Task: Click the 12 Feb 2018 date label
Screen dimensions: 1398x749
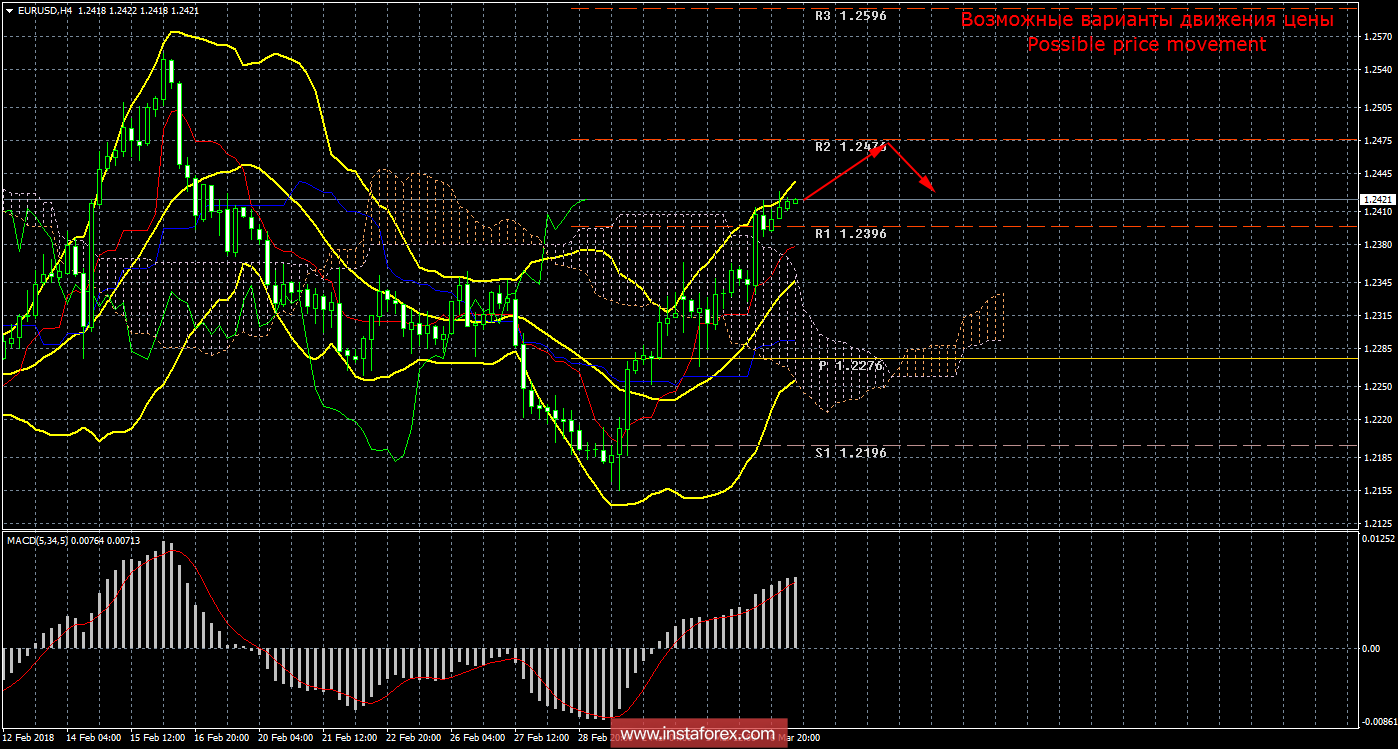Action: click(x=30, y=738)
